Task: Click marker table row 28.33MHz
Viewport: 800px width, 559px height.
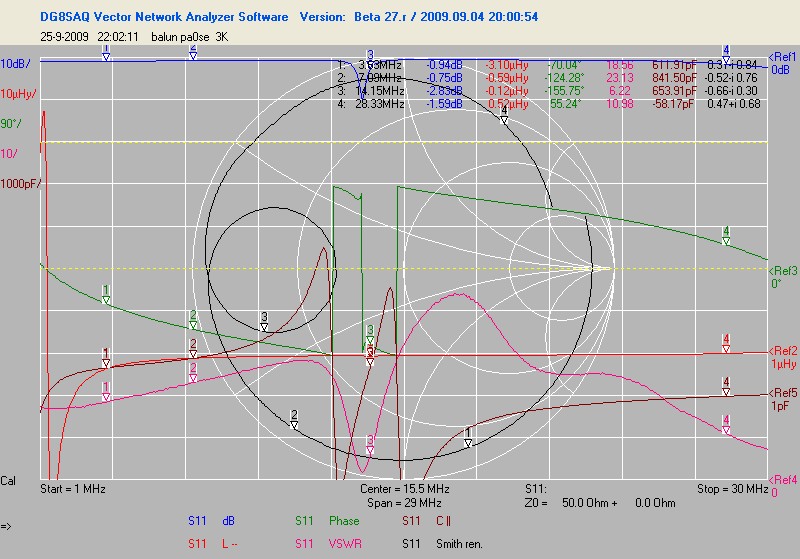Action: (548, 104)
